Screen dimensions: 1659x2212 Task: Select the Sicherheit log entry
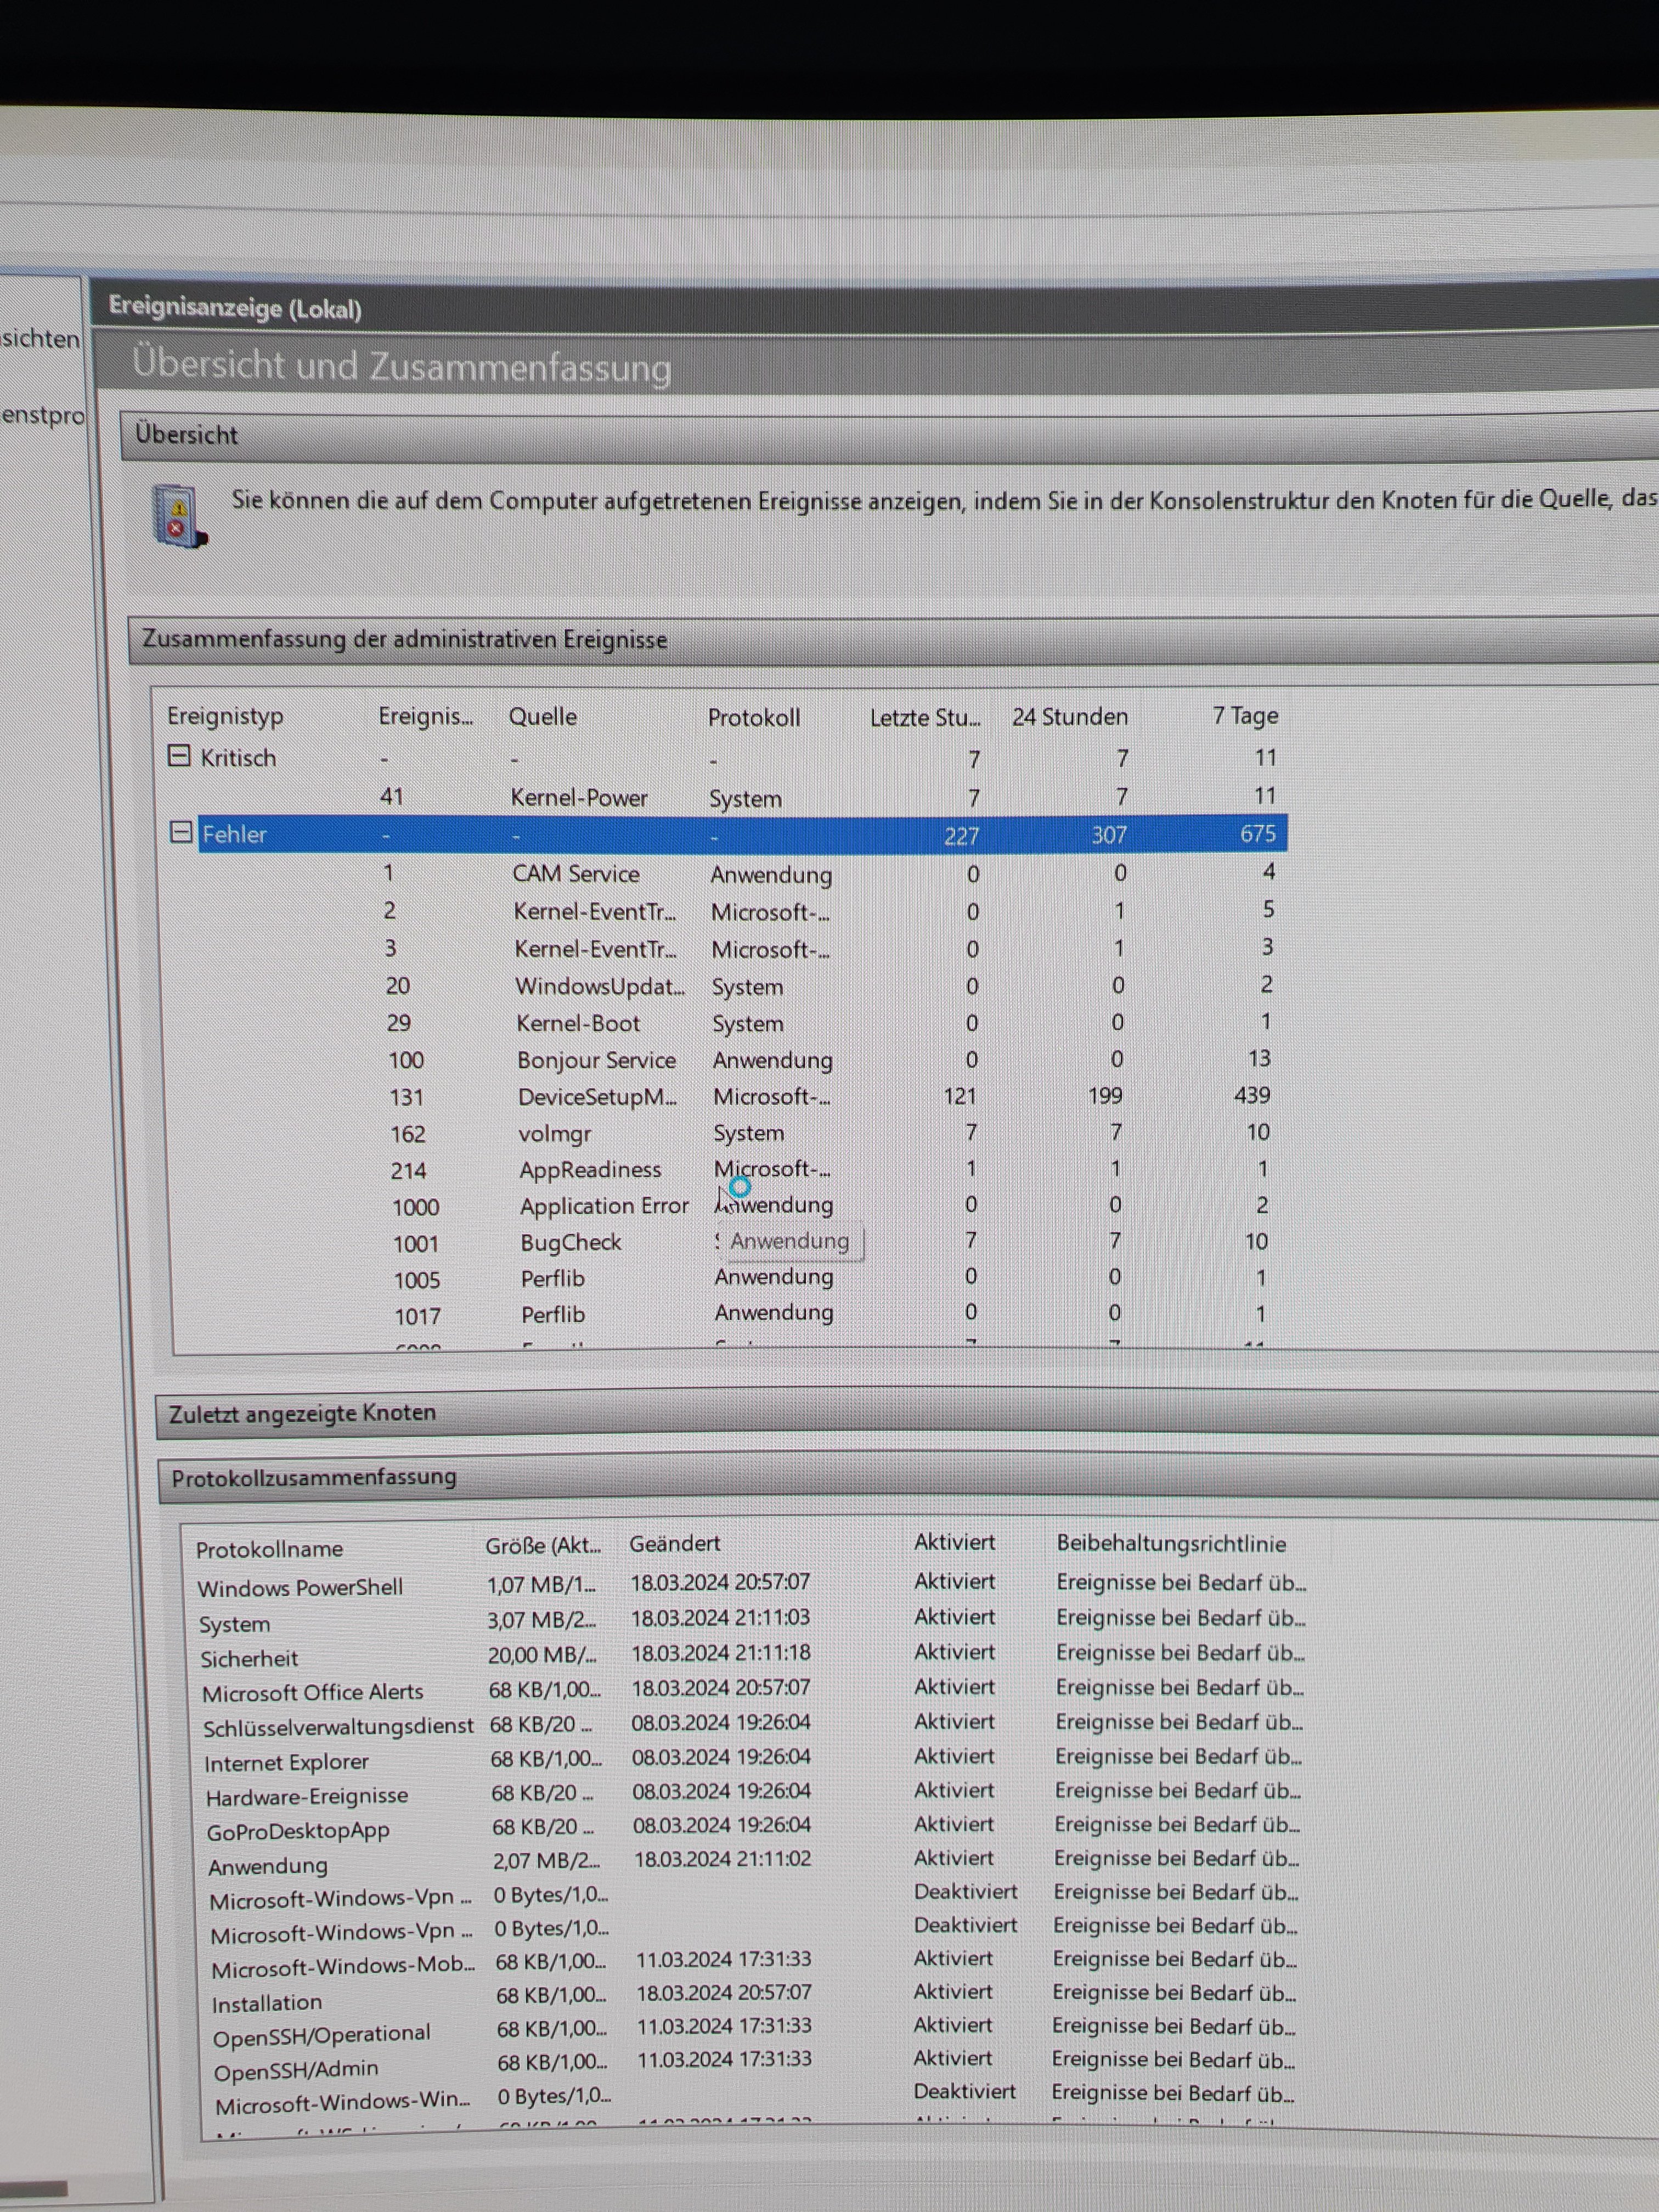click(x=249, y=1659)
